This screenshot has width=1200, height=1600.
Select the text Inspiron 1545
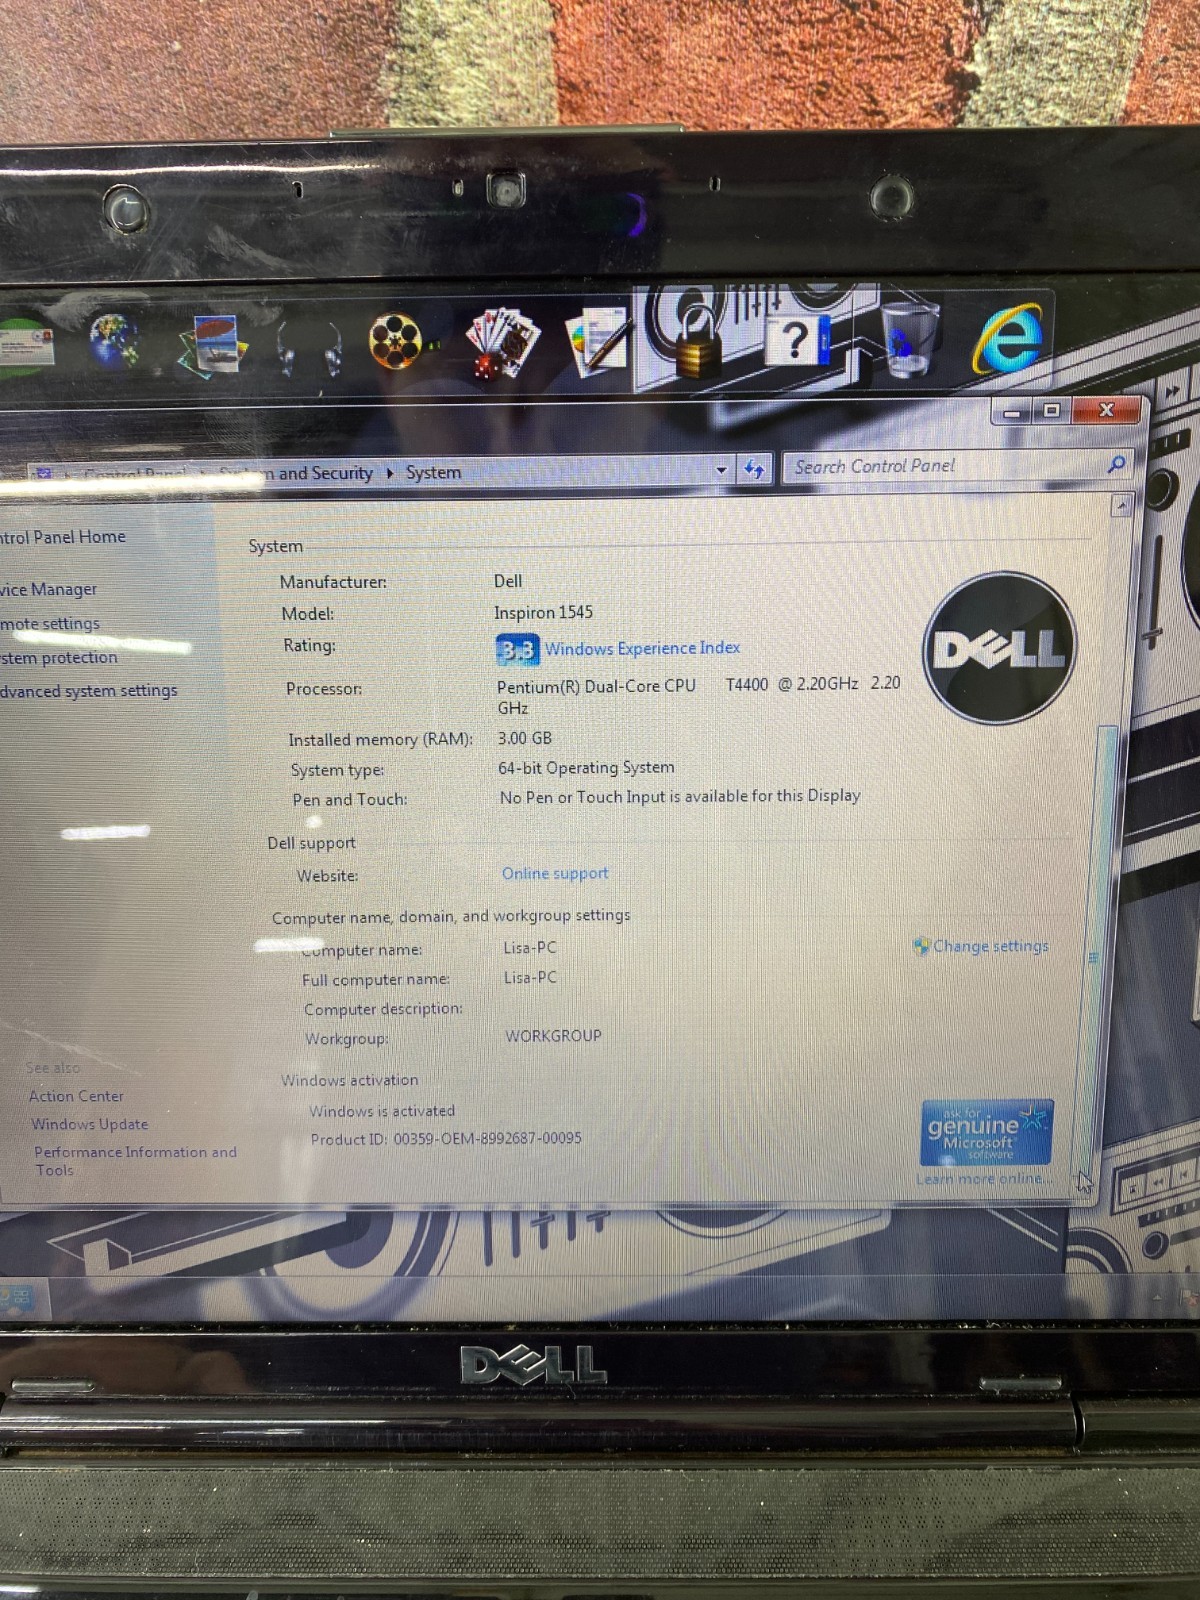(543, 612)
